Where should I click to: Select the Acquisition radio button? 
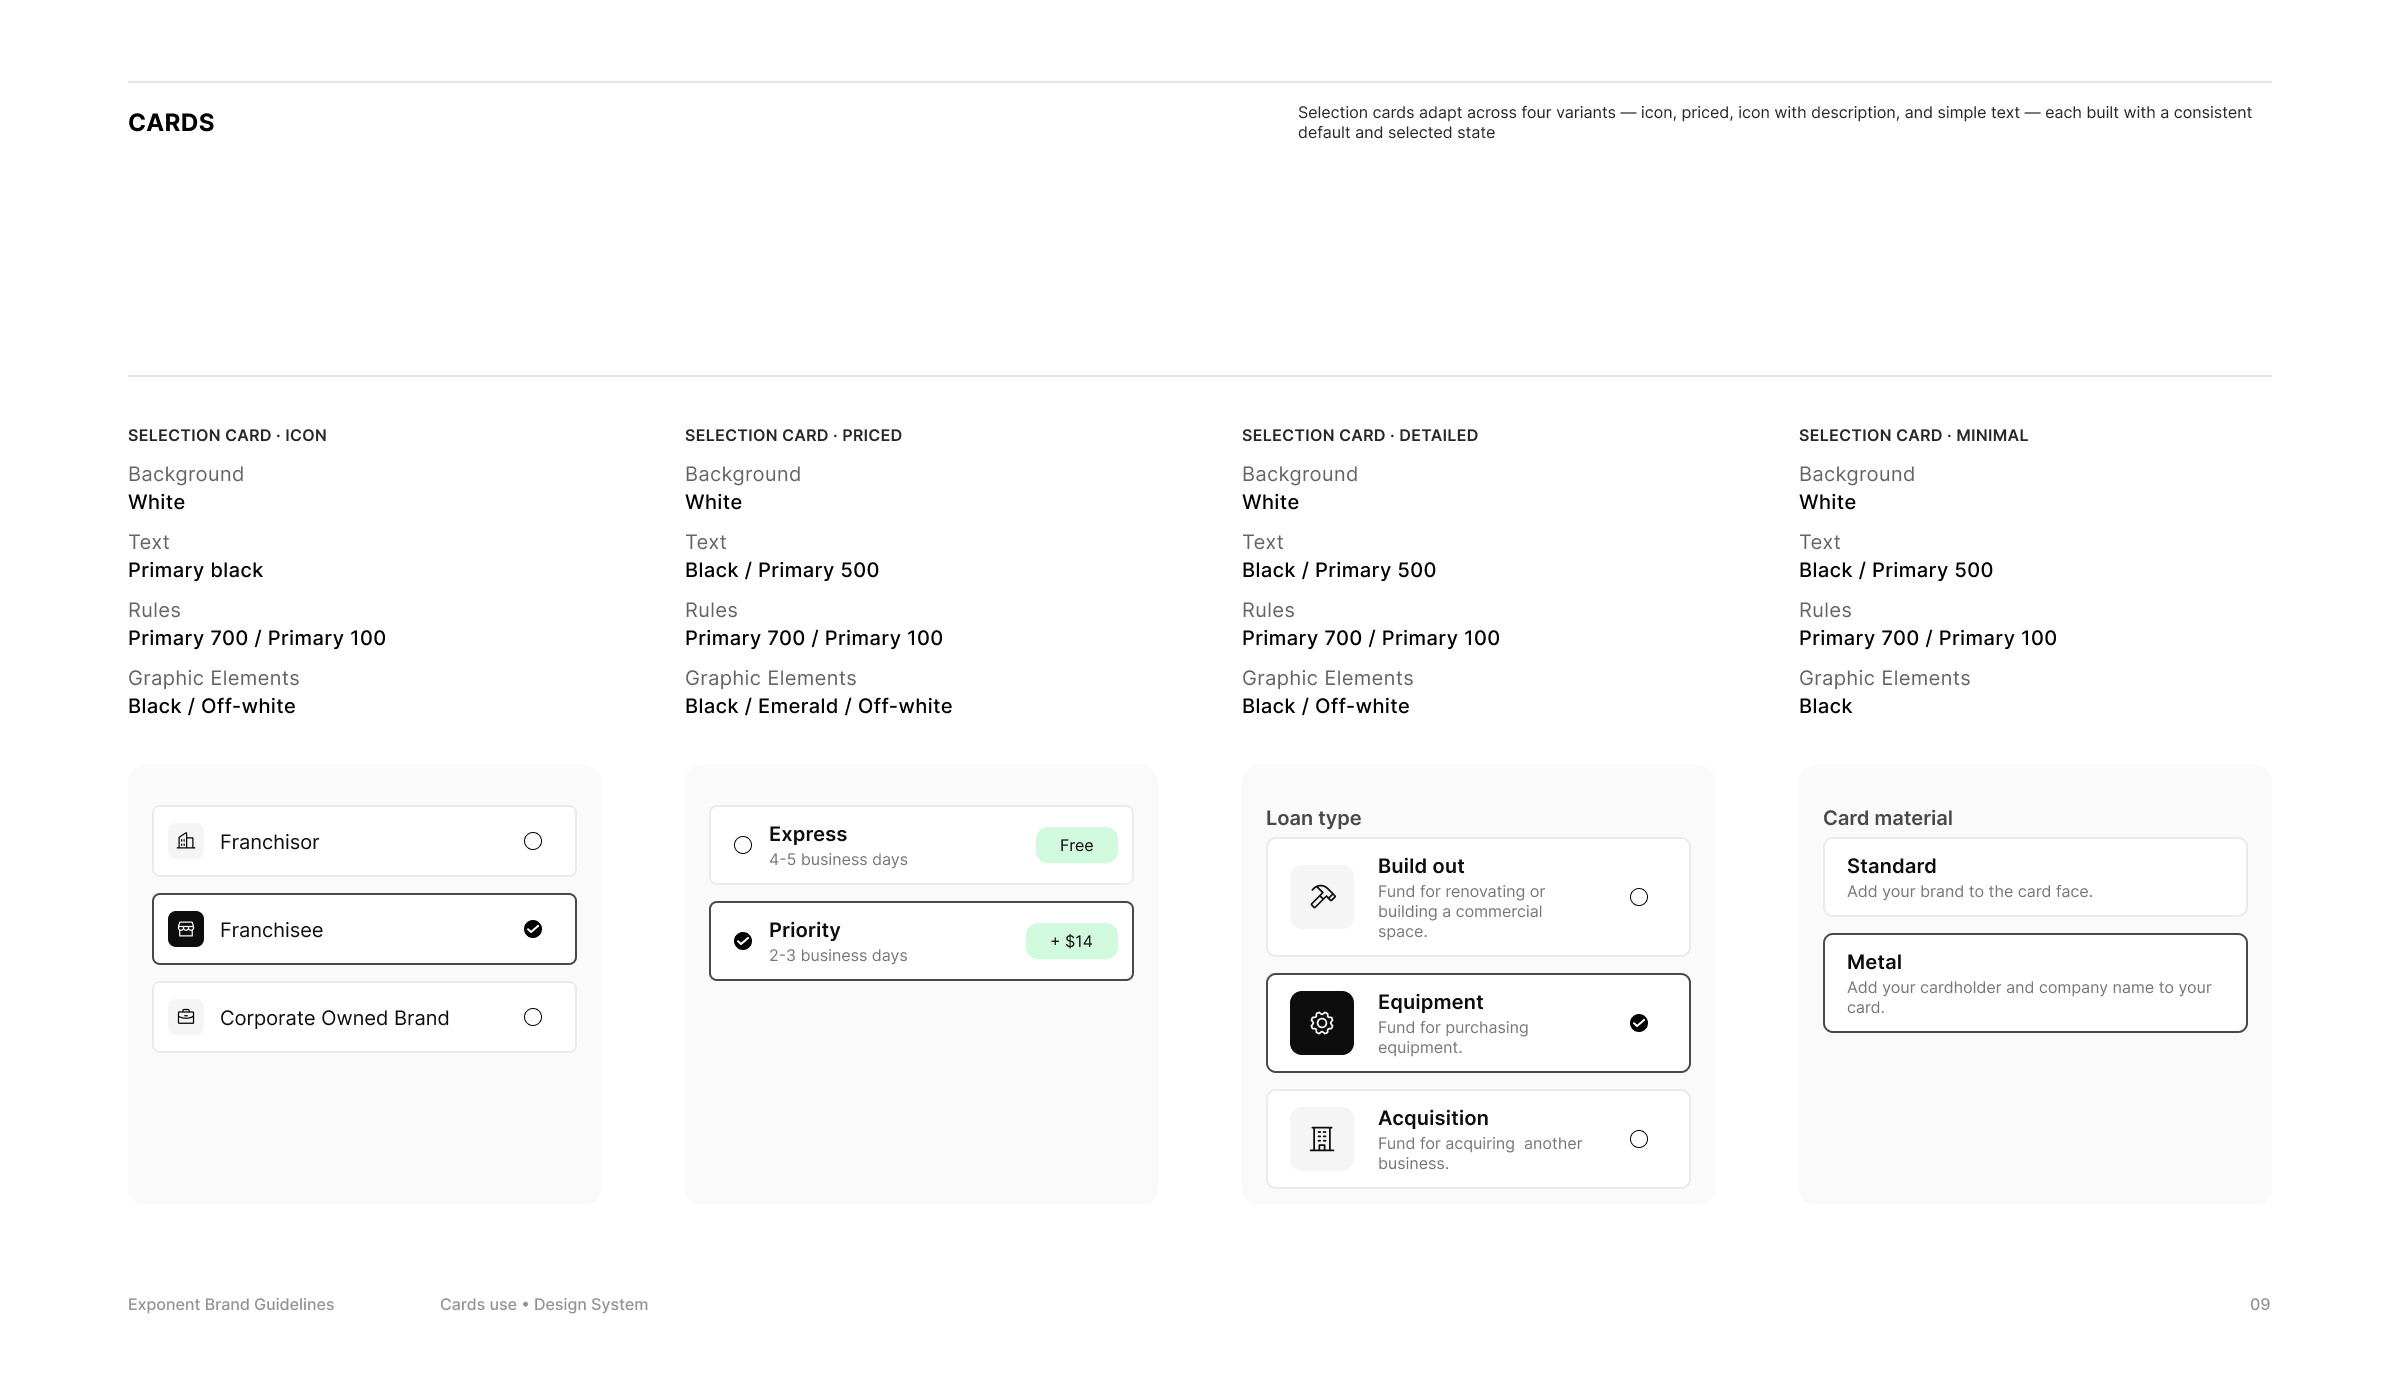1639,1139
